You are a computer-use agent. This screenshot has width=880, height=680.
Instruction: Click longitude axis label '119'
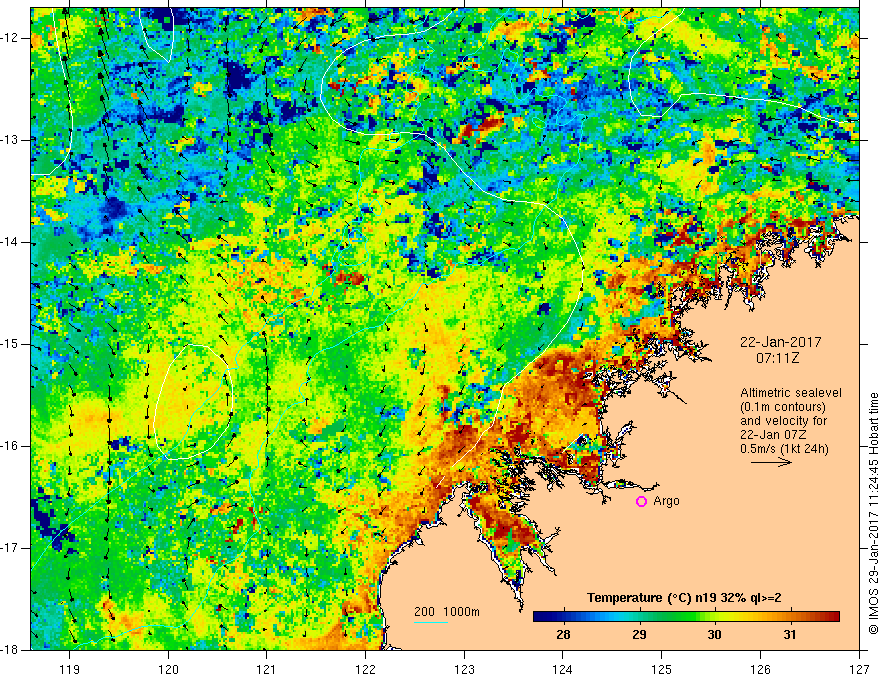(x=70, y=669)
